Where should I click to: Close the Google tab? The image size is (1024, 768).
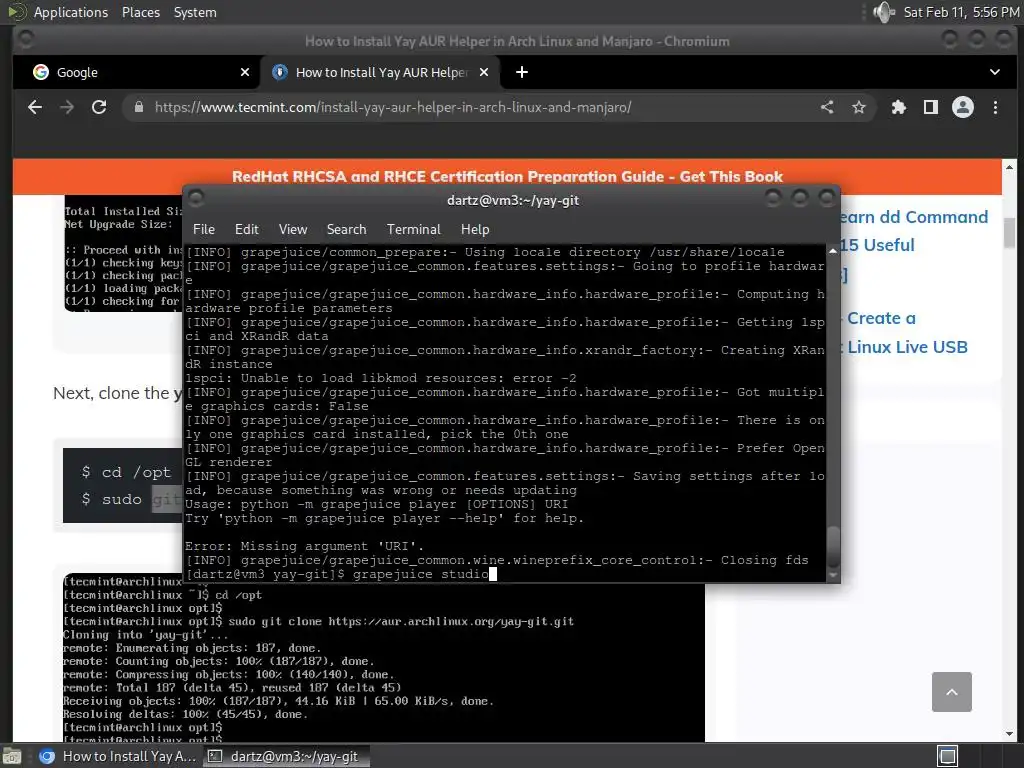(x=245, y=72)
